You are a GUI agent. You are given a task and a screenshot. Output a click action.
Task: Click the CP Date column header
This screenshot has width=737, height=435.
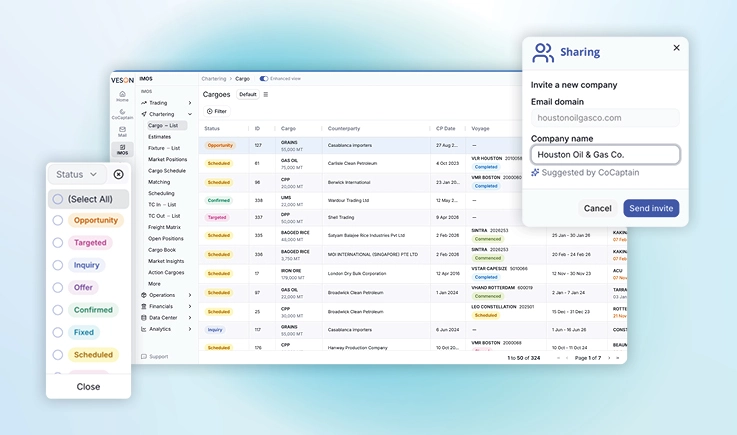[x=446, y=128]
